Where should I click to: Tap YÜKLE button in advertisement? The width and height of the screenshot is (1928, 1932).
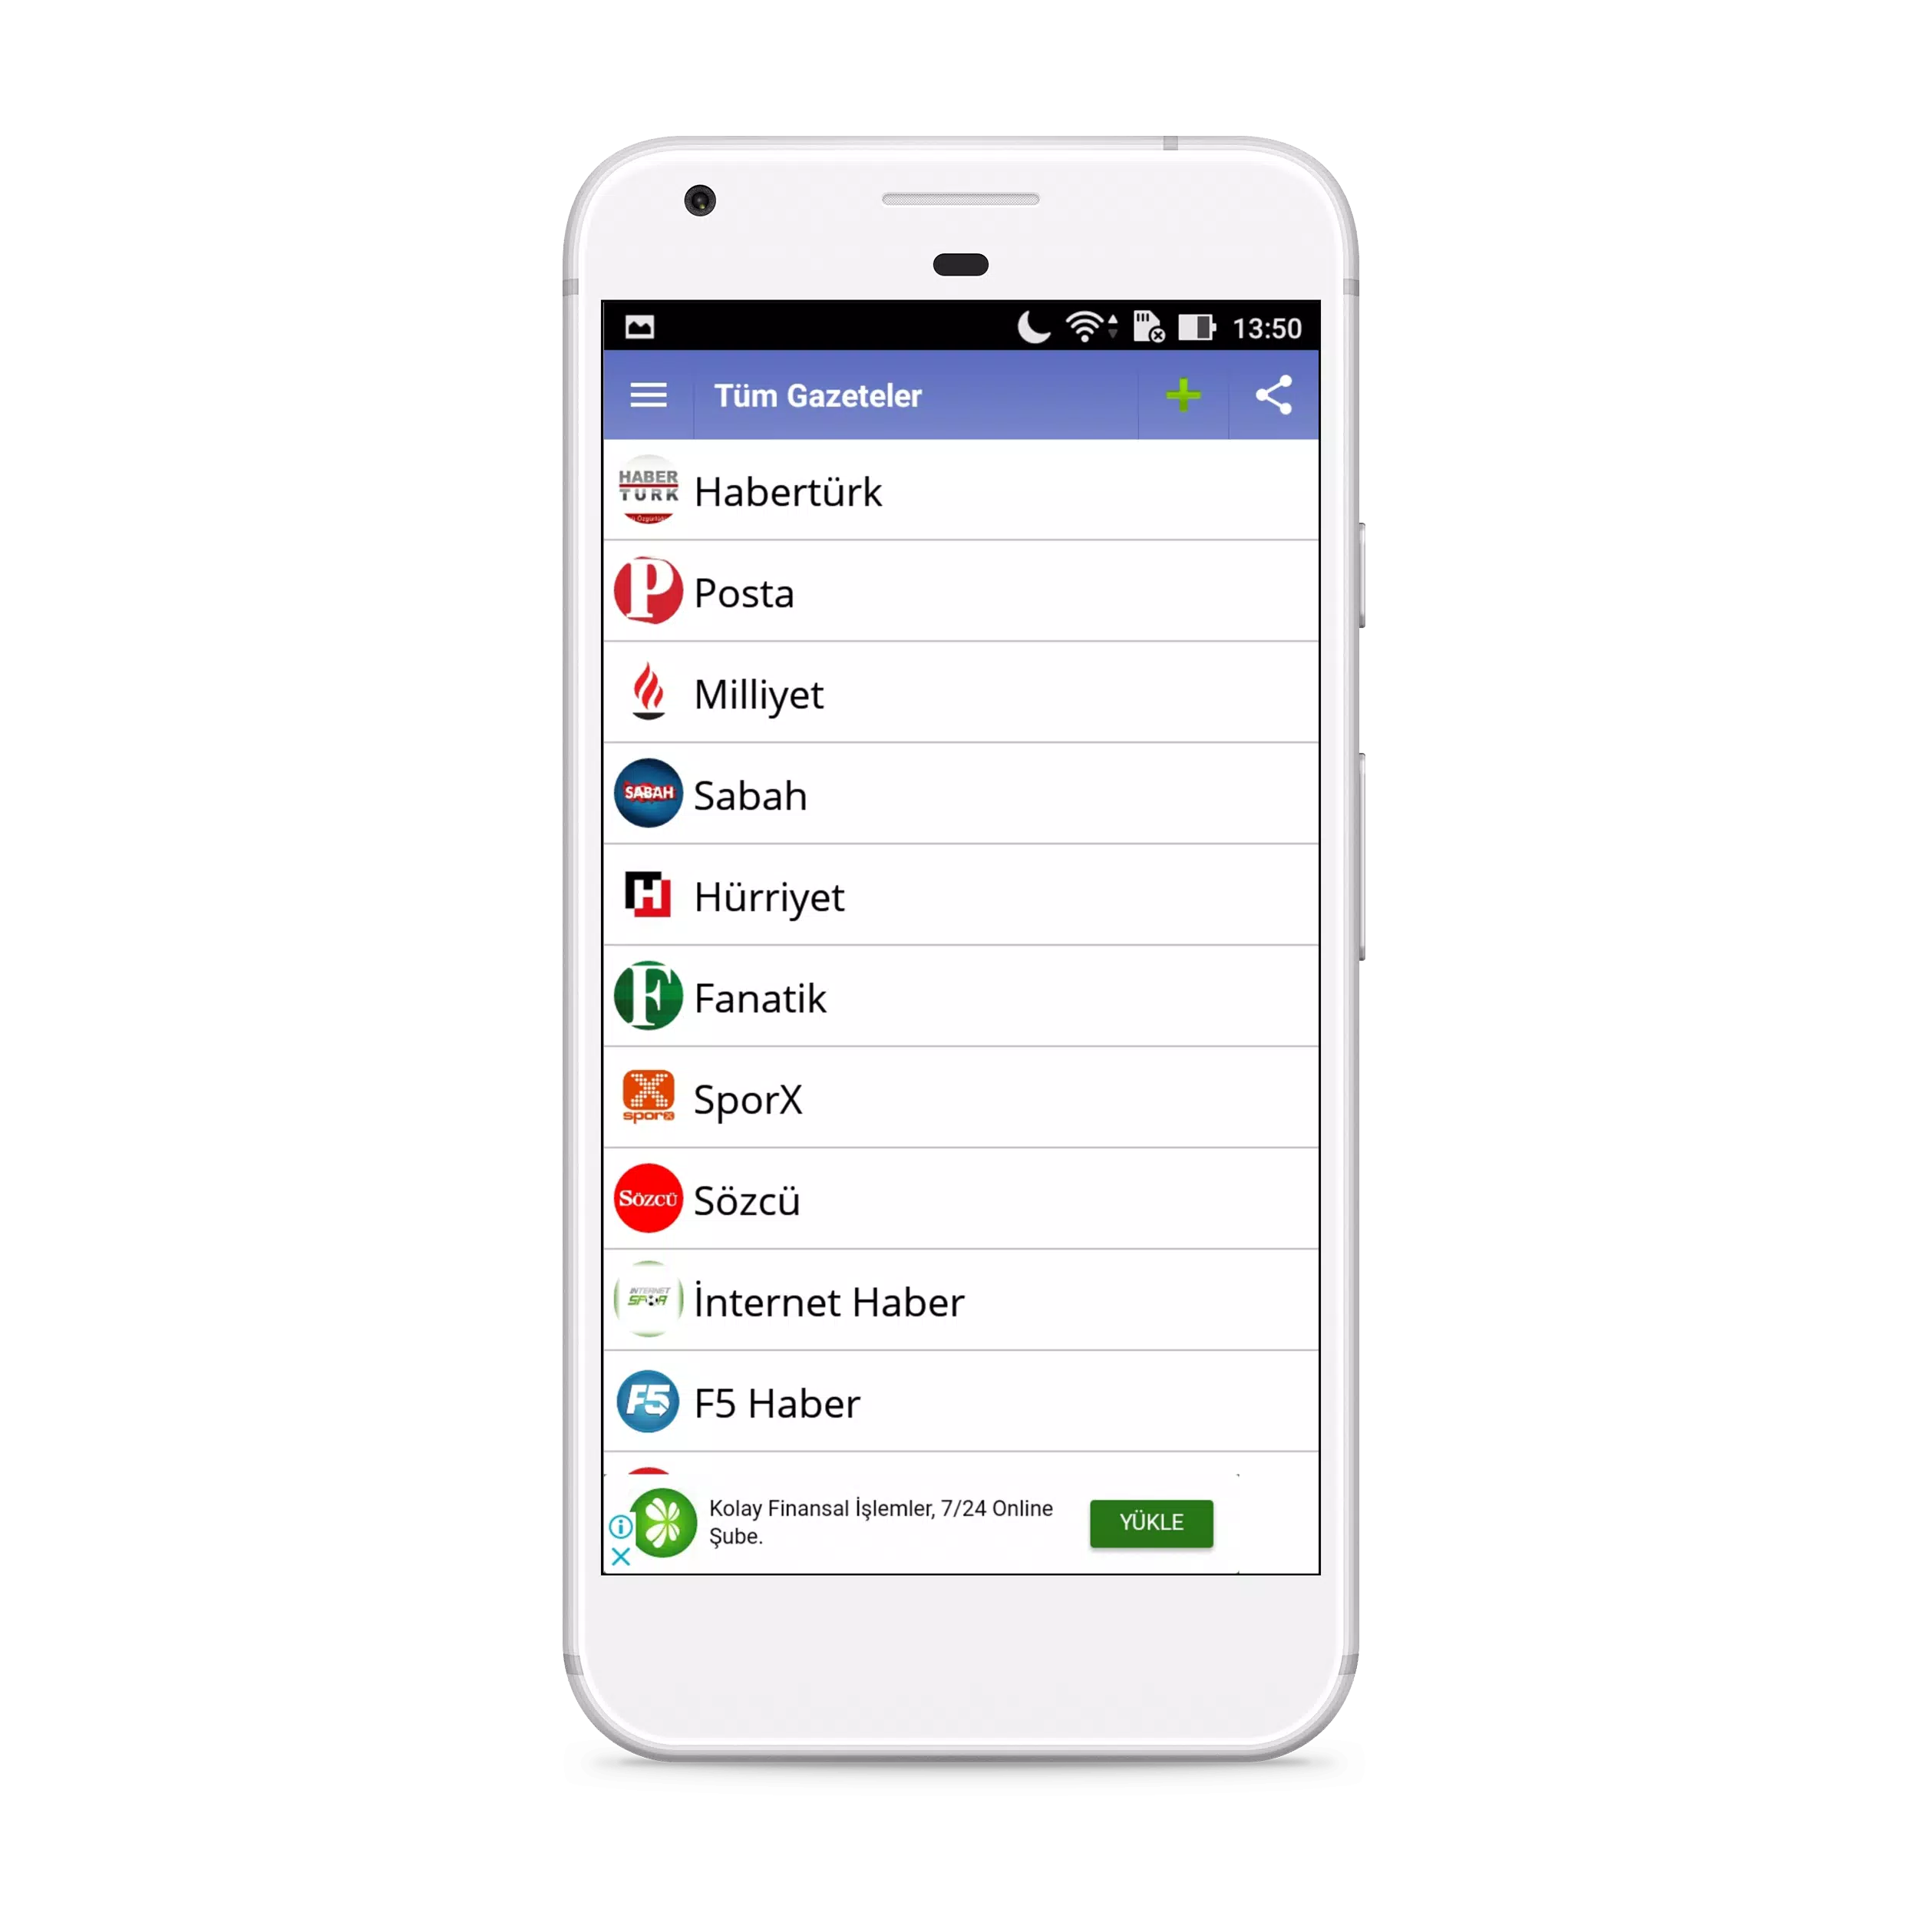point(1151,1522)
